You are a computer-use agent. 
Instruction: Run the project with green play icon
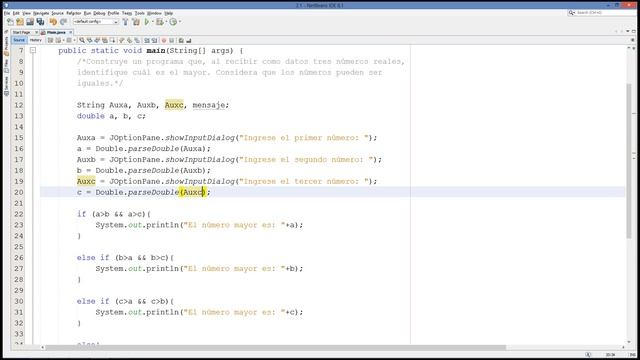pos(147,22)
